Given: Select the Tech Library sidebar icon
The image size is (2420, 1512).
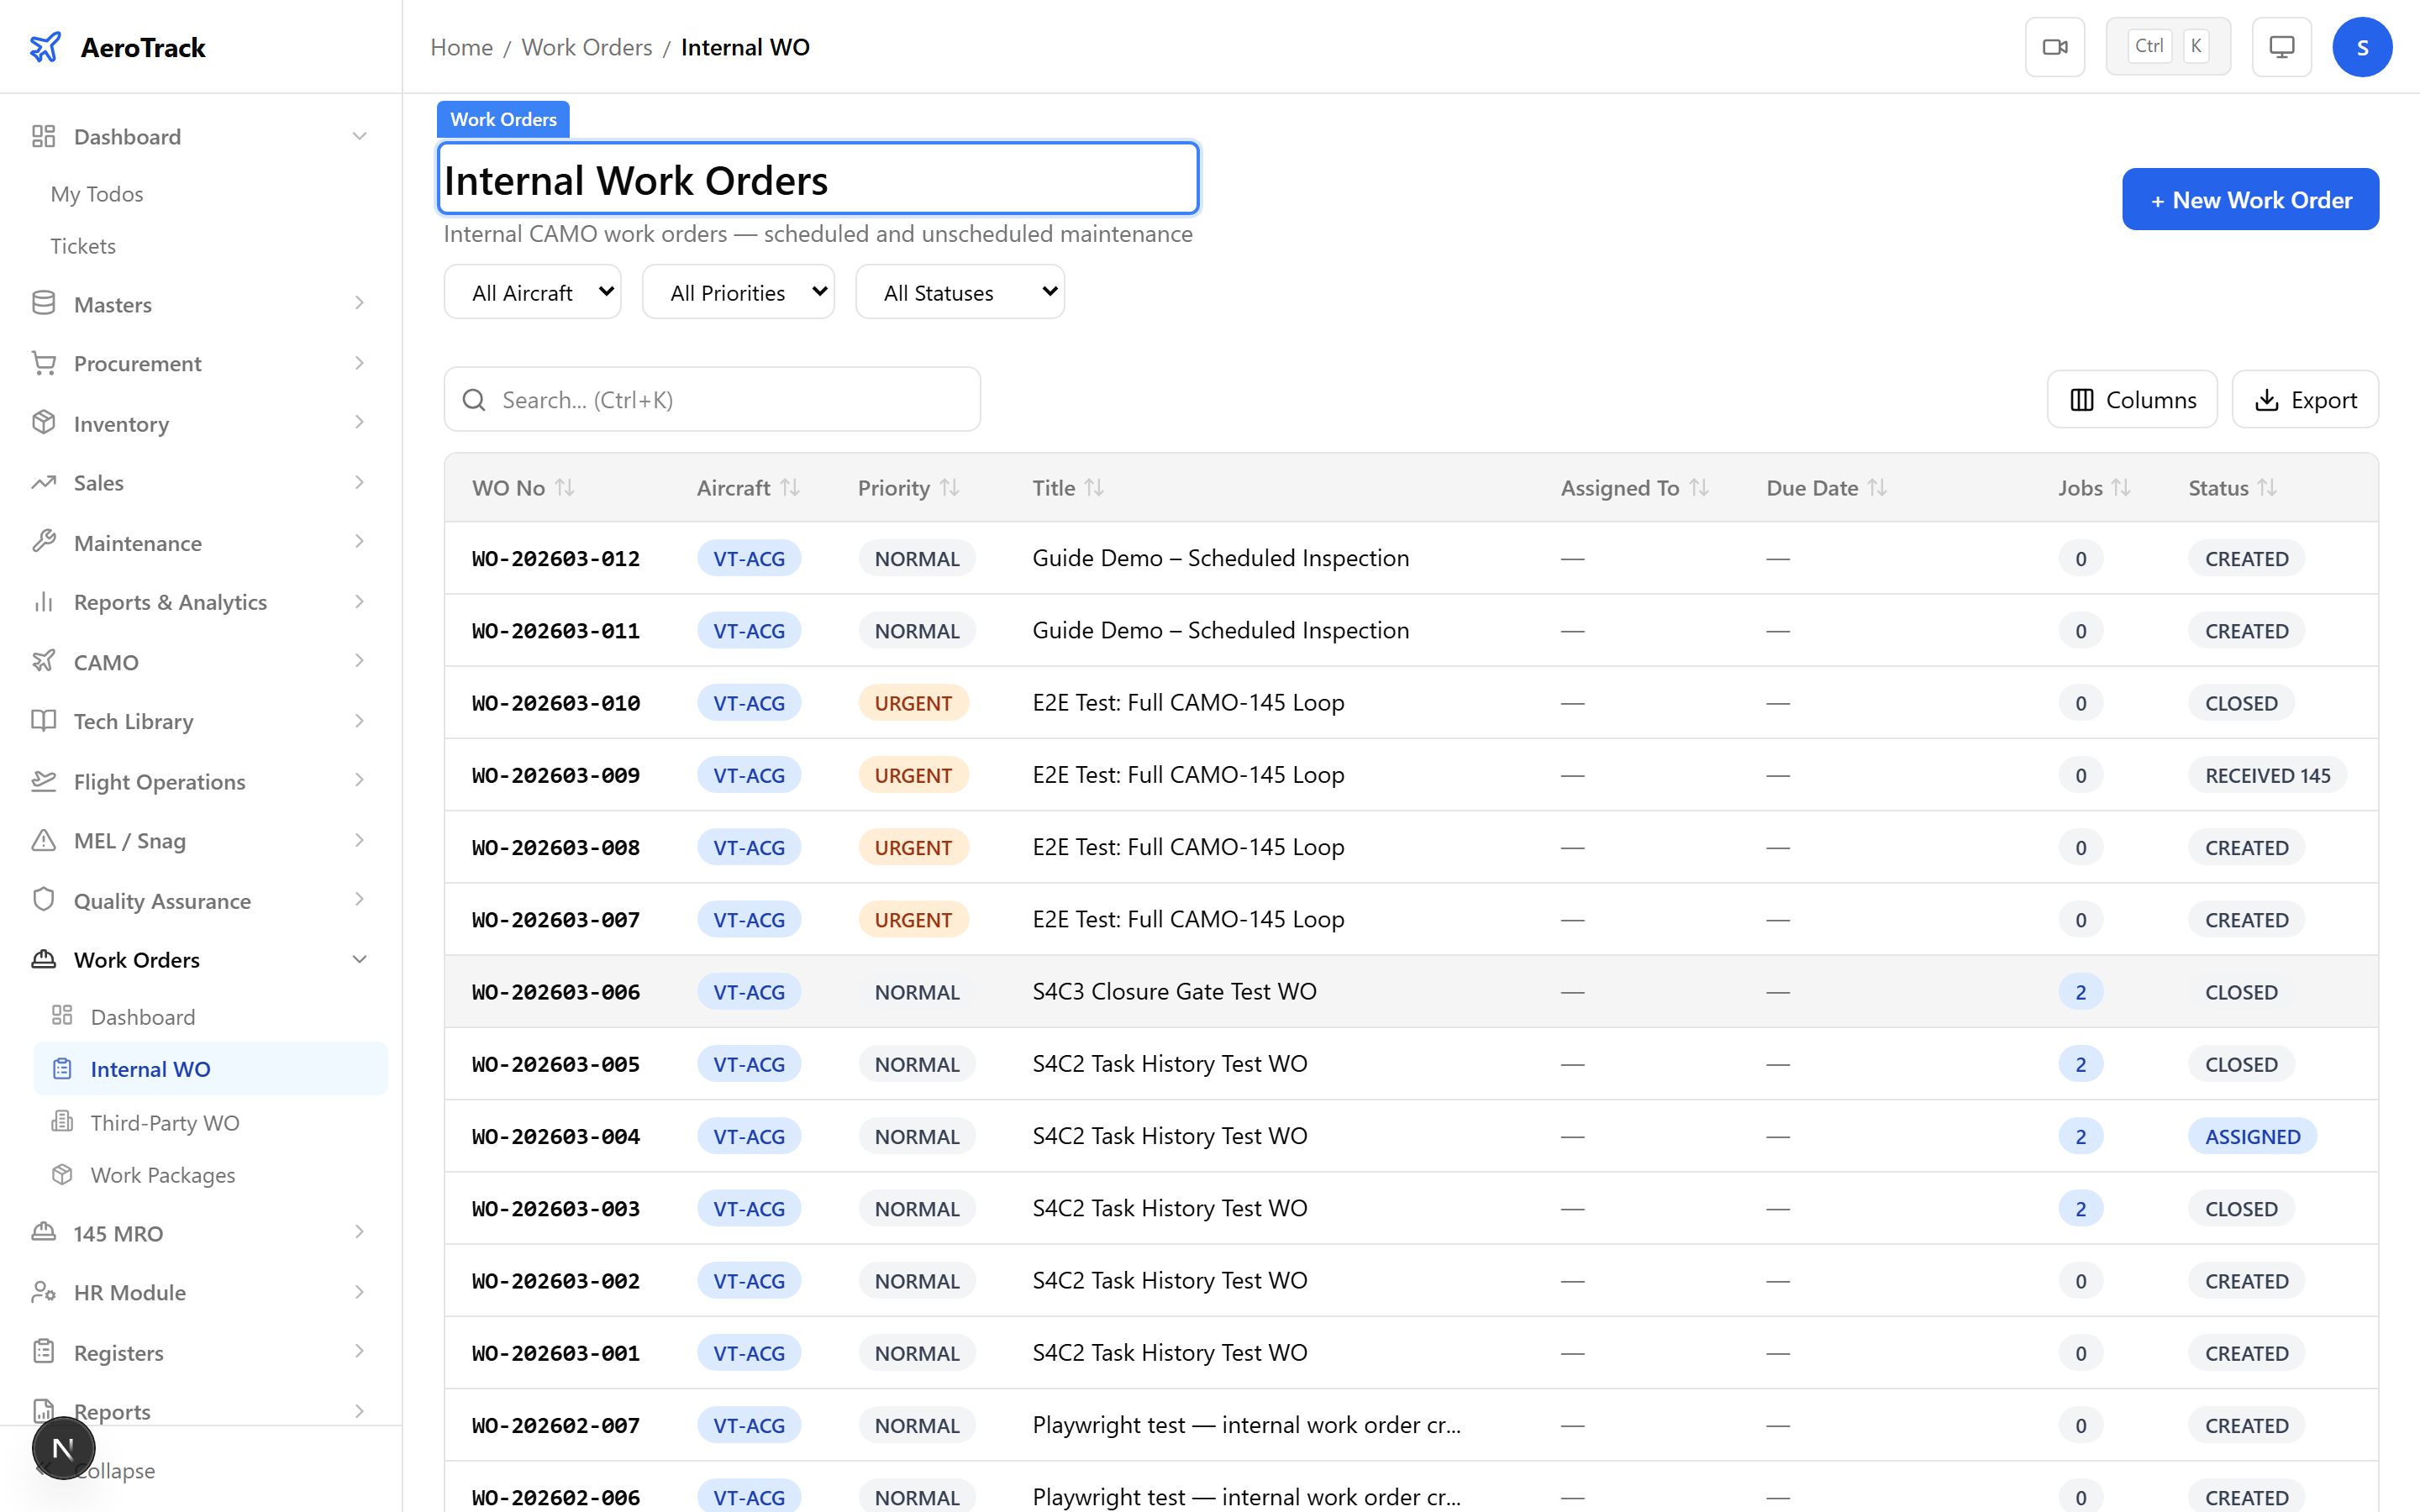Looking at the screenshot, I should [x=44, y=721].
